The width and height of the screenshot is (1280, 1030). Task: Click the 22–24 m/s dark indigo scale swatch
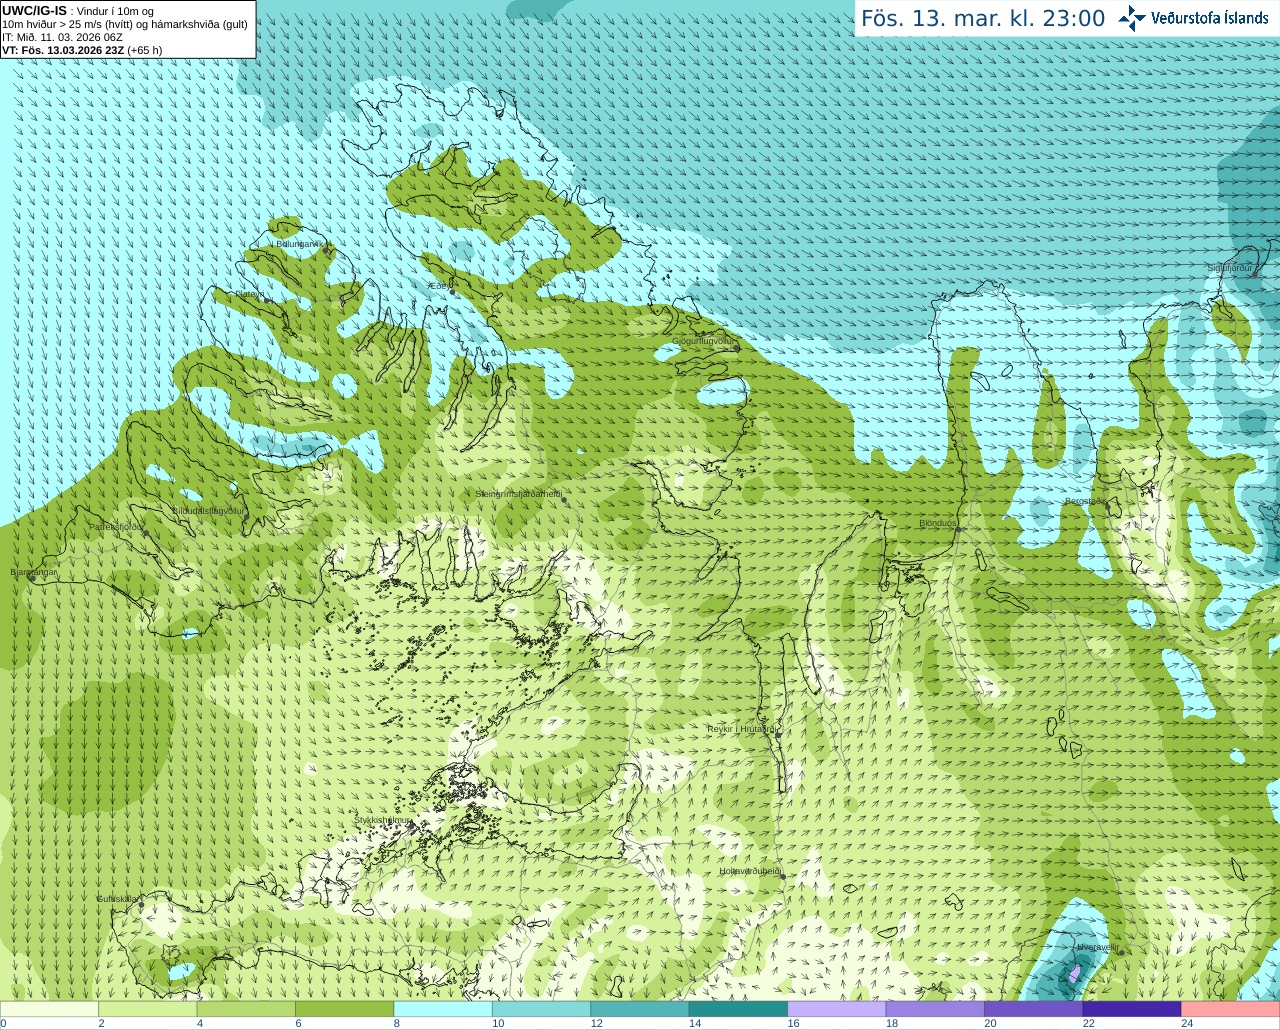(x=1132, y=1009)
